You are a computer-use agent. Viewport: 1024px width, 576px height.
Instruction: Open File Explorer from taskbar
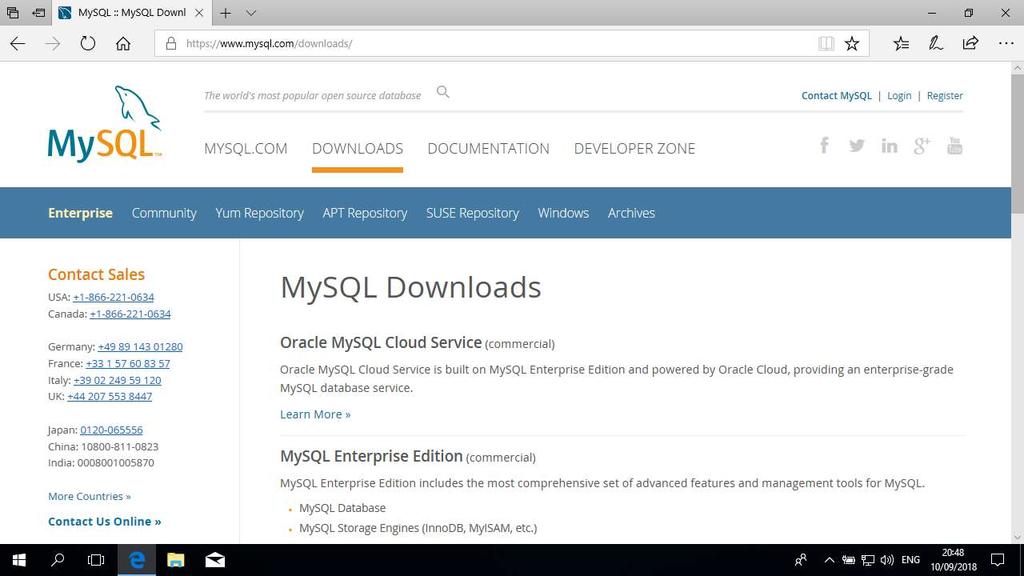coord(176,560)
